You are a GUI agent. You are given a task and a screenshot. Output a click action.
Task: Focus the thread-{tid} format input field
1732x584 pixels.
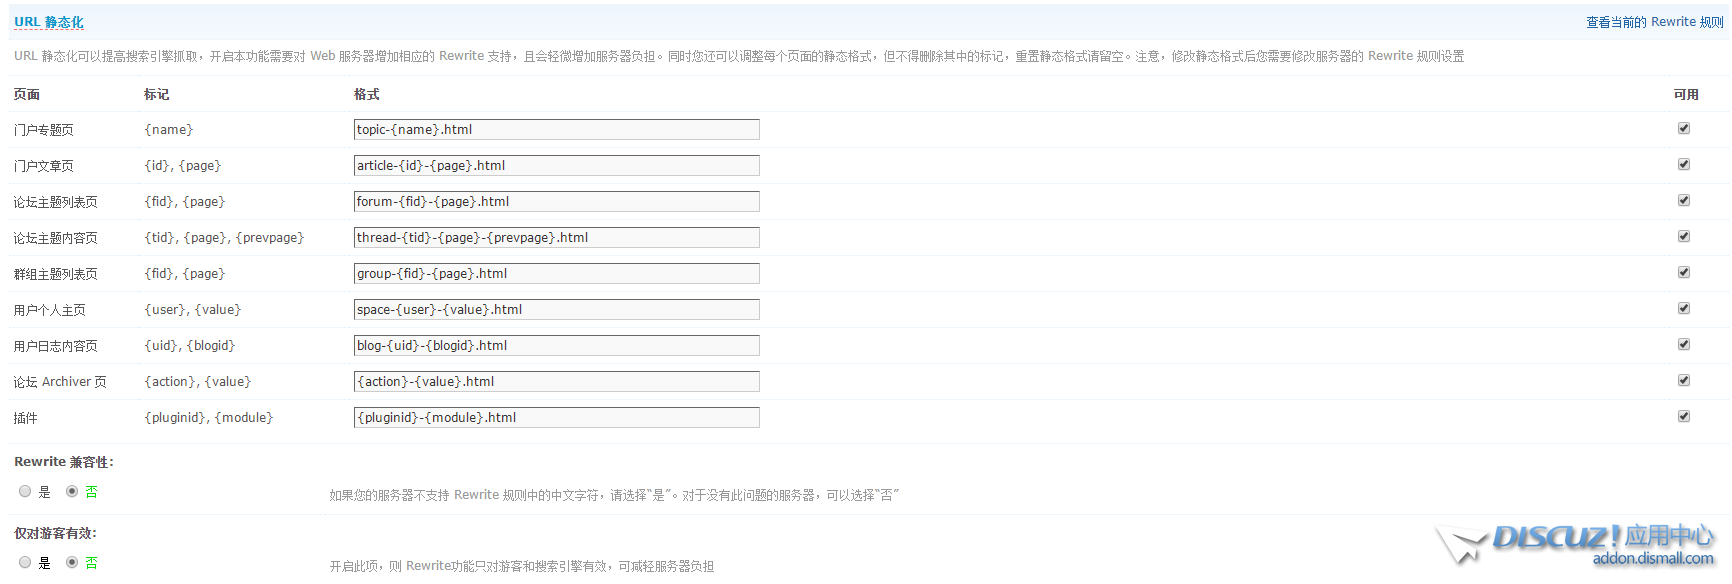click(x=556, y=238)
